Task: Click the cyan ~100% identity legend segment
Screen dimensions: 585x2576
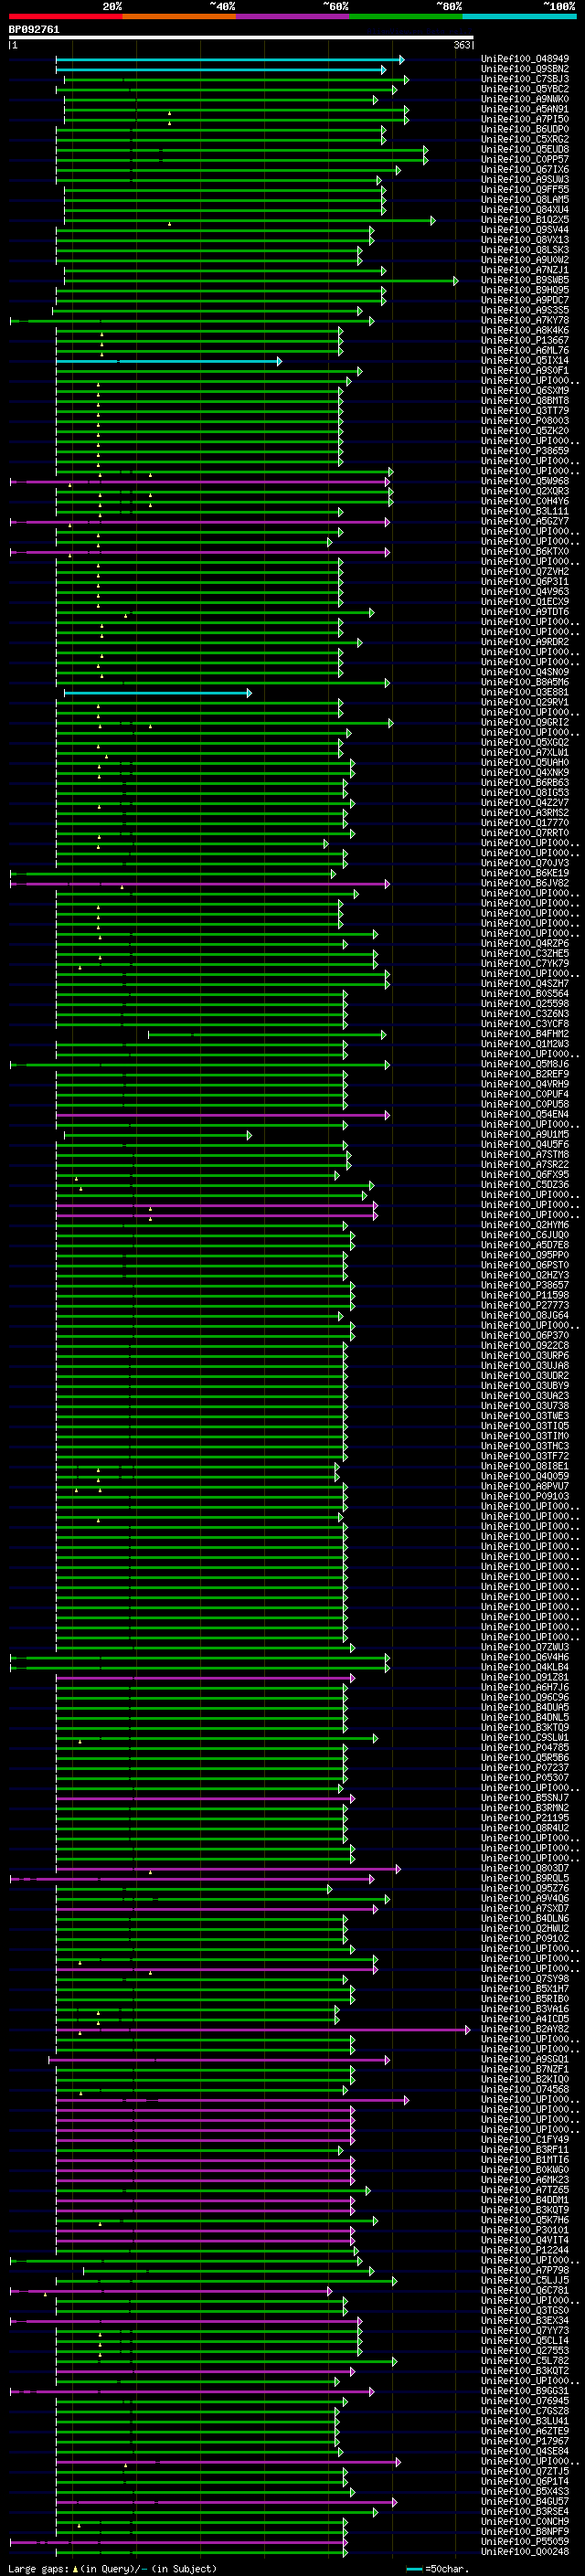Action: 519,17
